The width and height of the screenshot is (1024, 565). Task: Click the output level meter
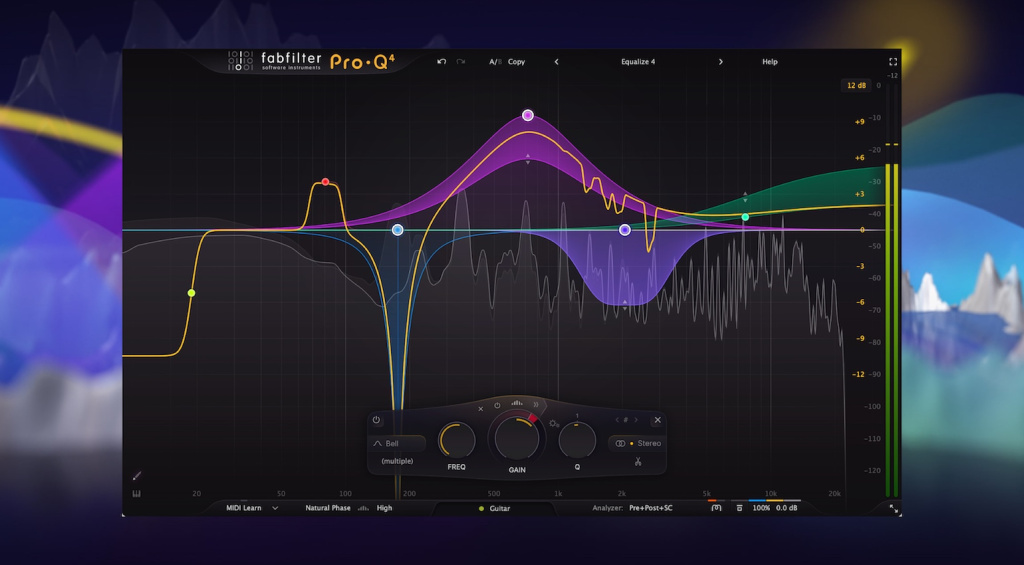892,291
